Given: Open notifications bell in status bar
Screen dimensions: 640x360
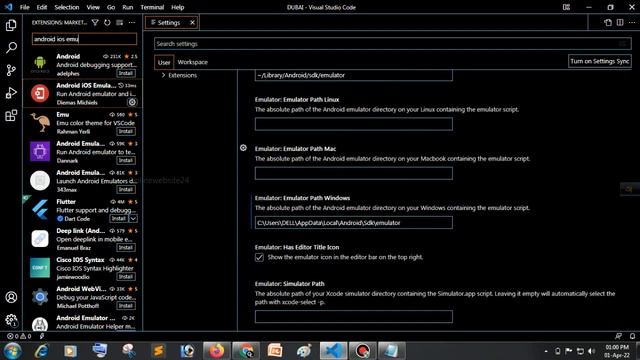Looking at the screenshot, I should [x=632, y=336].
